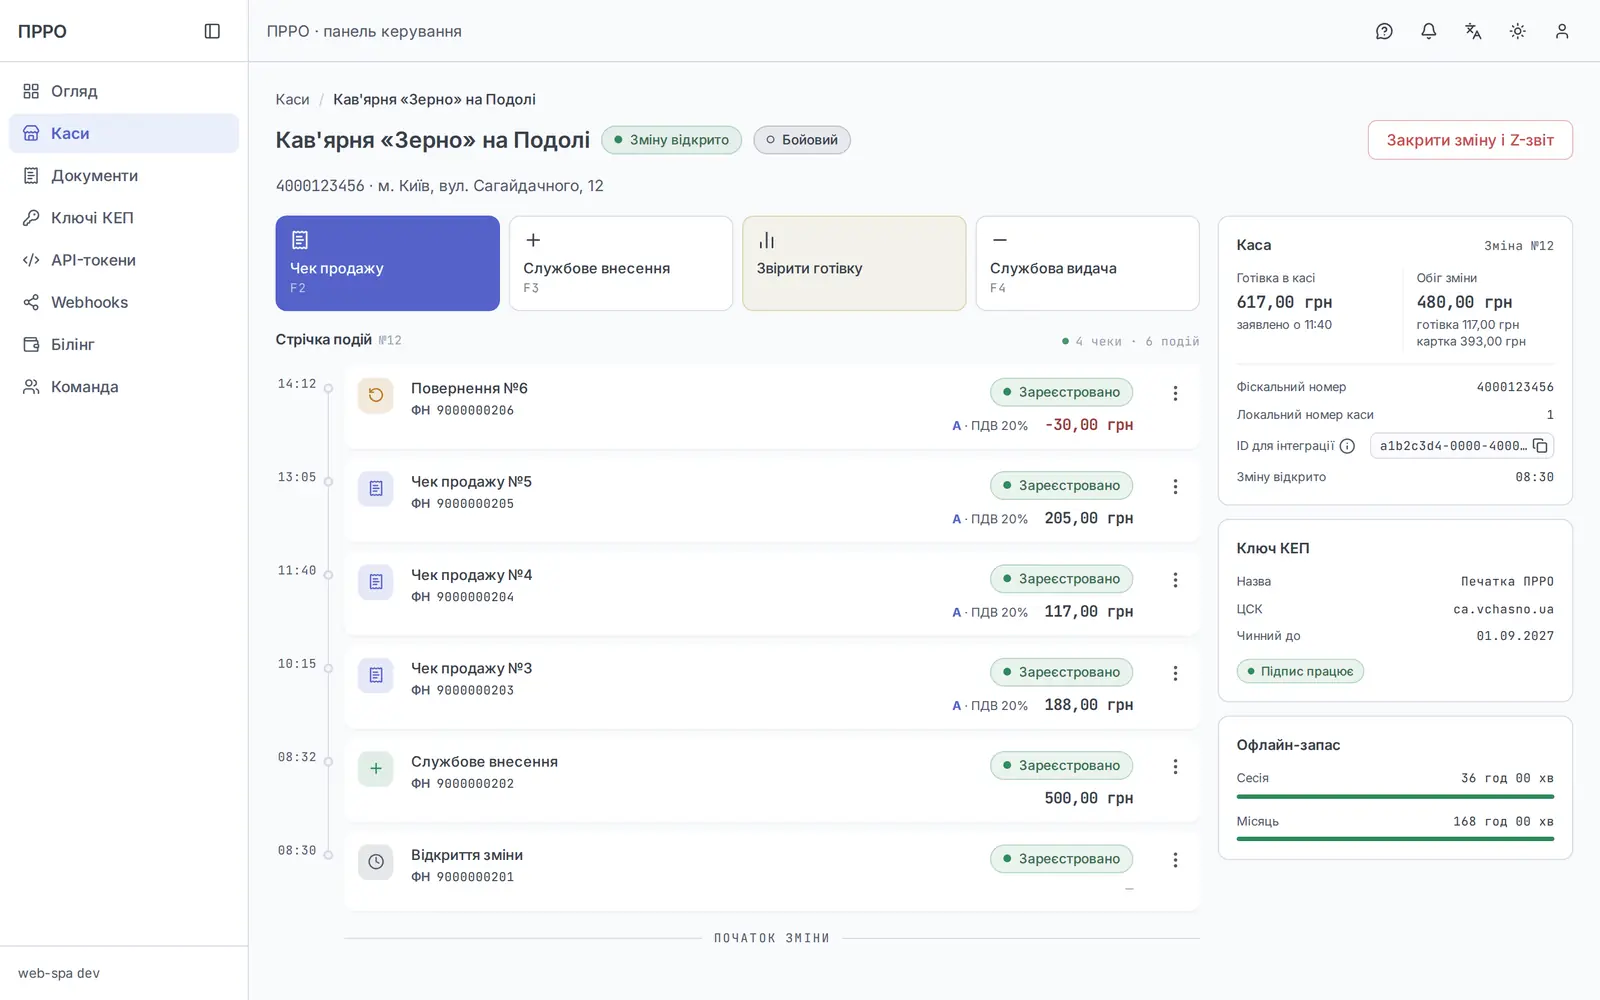Click the Сесія offline reserve progress bar

pyautogui.click(x=1395, y=797)
